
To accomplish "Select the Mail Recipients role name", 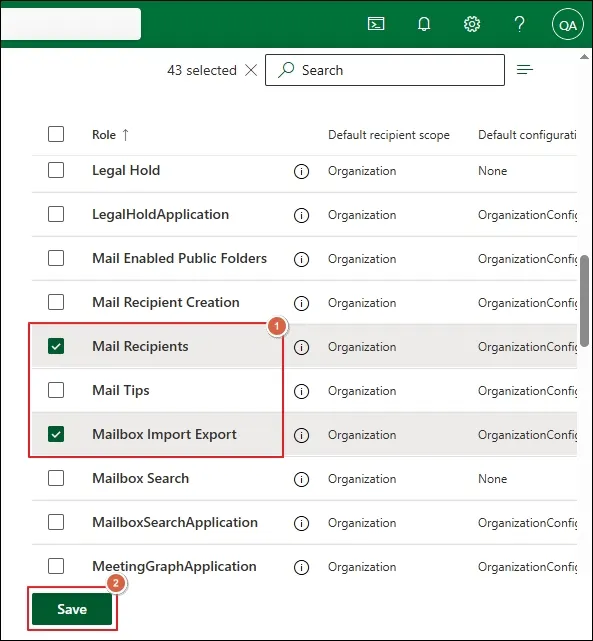I will 140,346.
